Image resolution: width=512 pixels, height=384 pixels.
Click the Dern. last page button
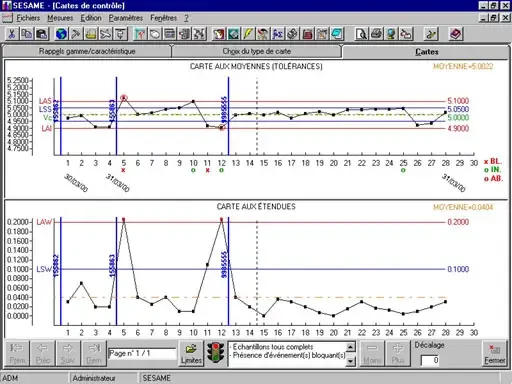click(x=94, y=354)
